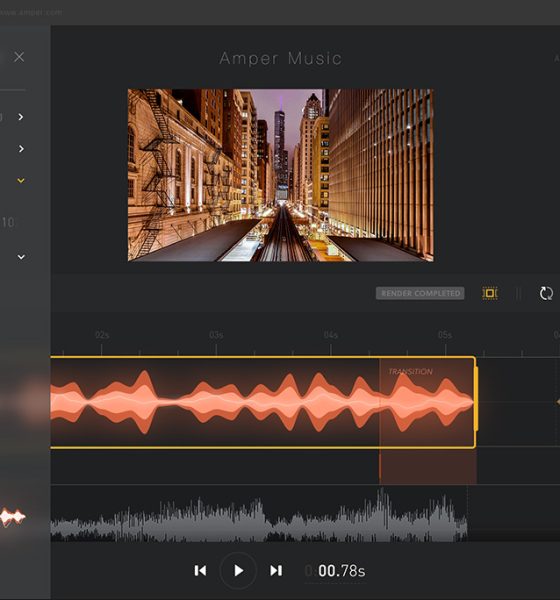Image resolution: width=560 pixels, height=600 pixels.
Task: Click the yellow fit-to-region icon
Action: pos(490,293)
